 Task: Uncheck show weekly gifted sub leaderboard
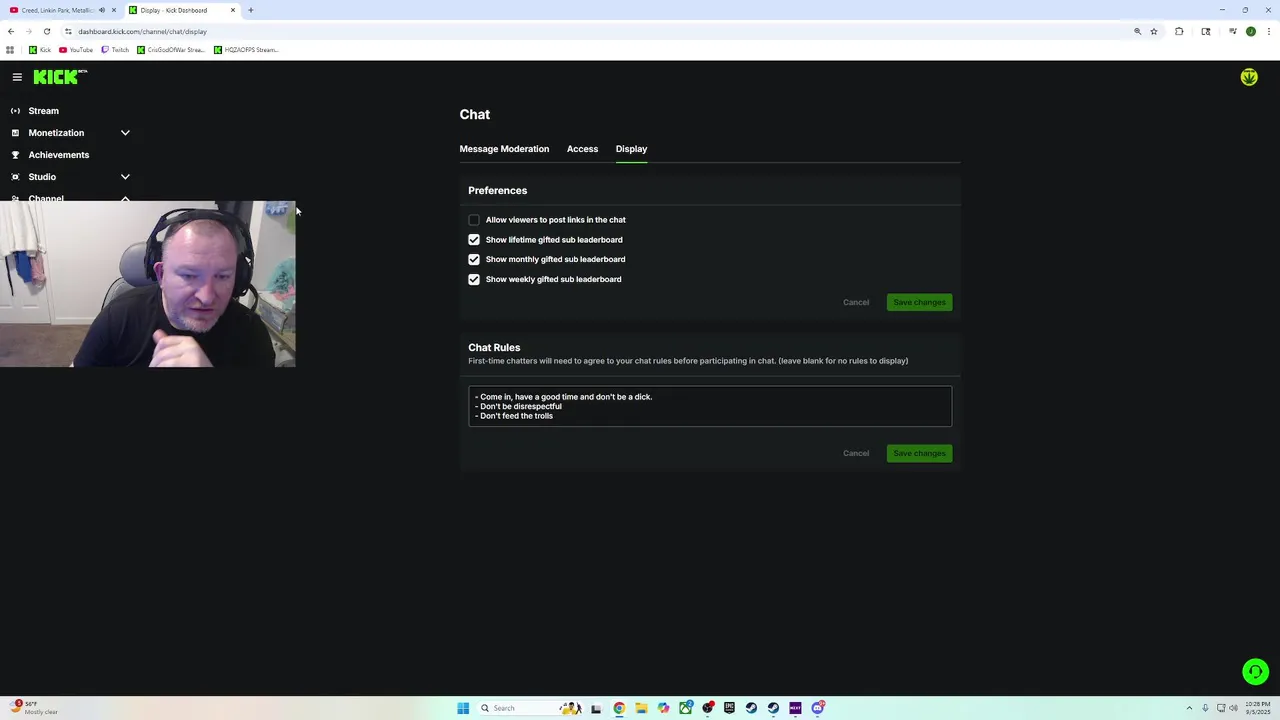[474, 279]
